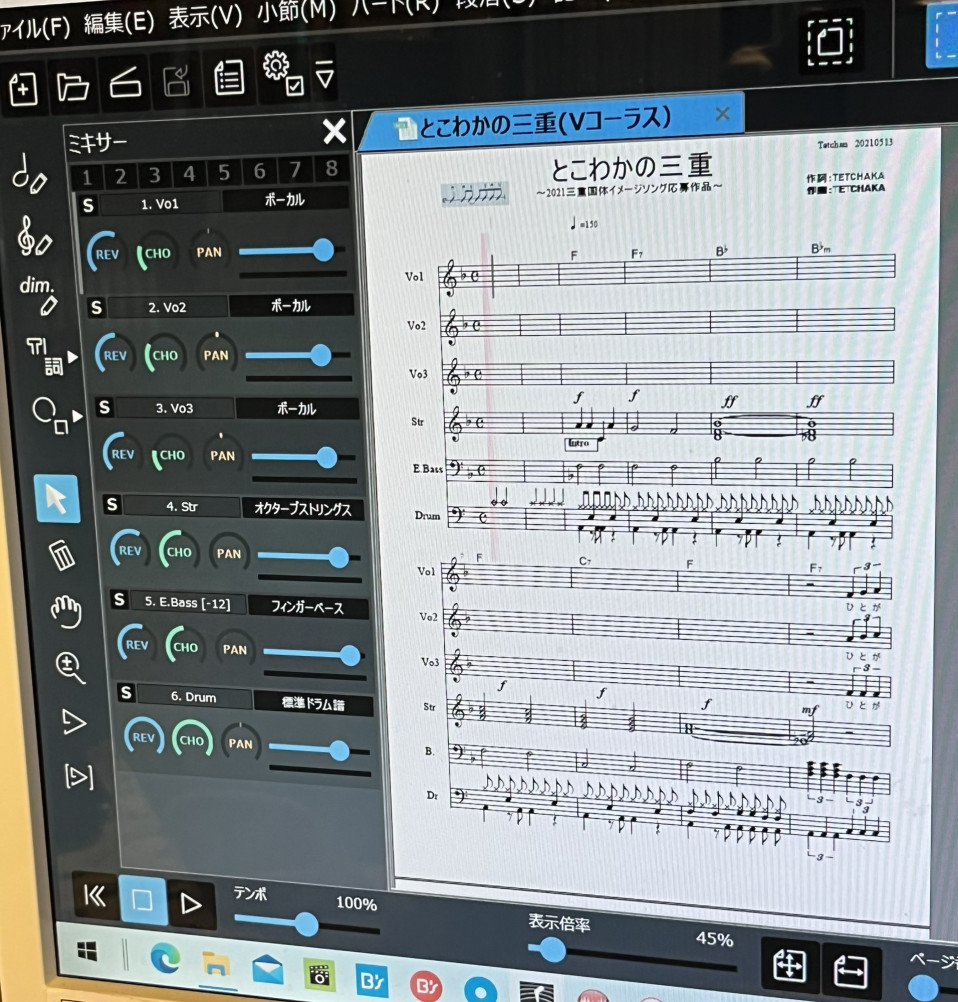Viewport: 958px width, 1002px height.
Task: Click the fit page width icon
Action: pyautogui.click(x=849, y=969)
